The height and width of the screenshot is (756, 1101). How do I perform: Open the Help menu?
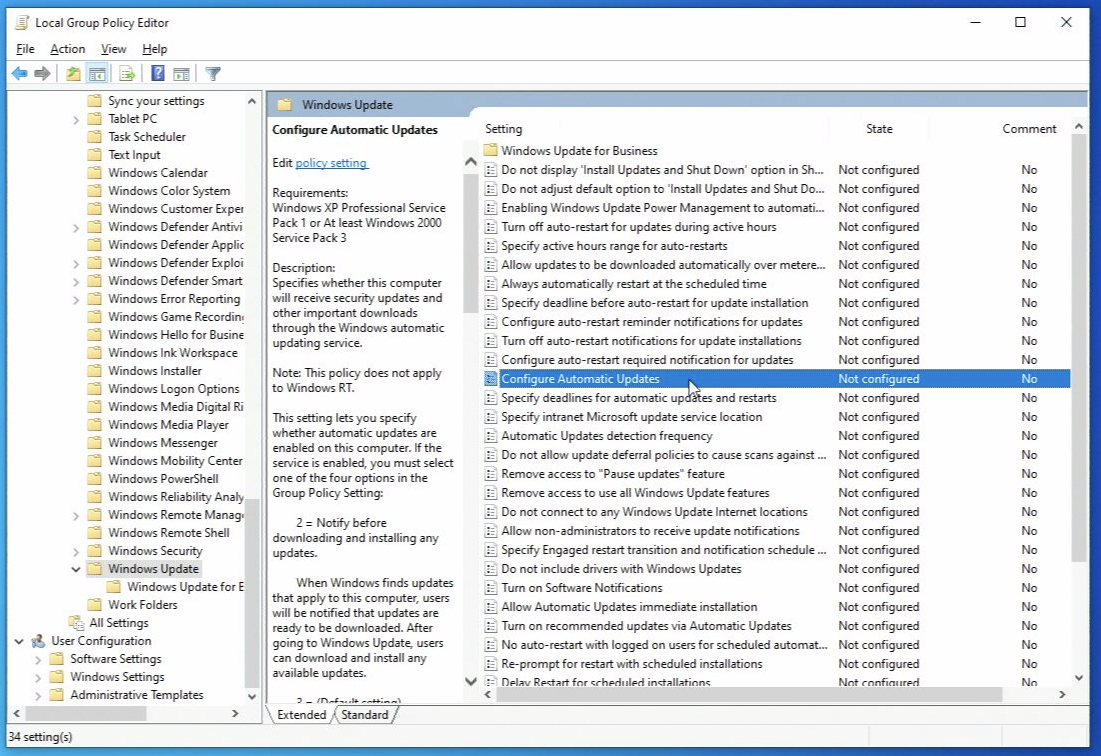(x=154, y=49)
